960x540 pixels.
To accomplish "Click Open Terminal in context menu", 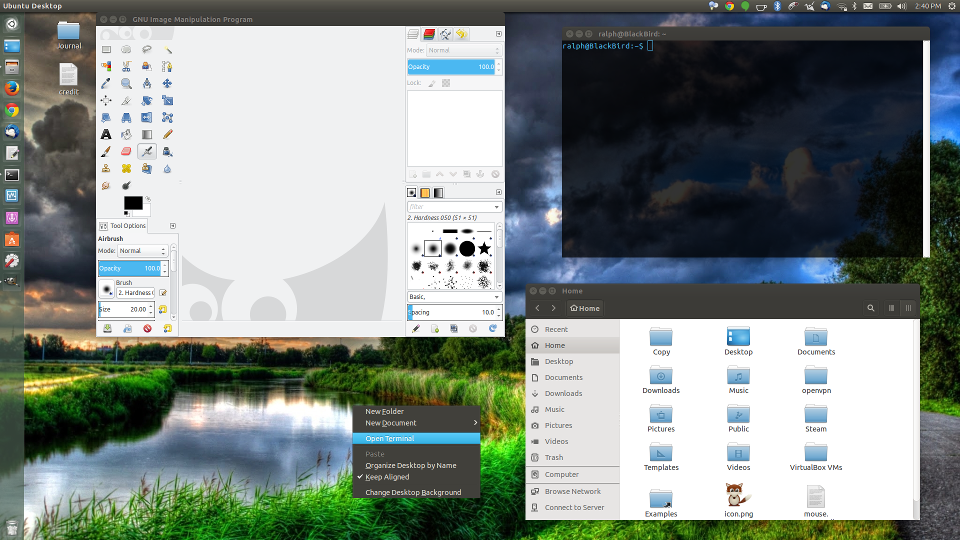I will pos(416,438).
